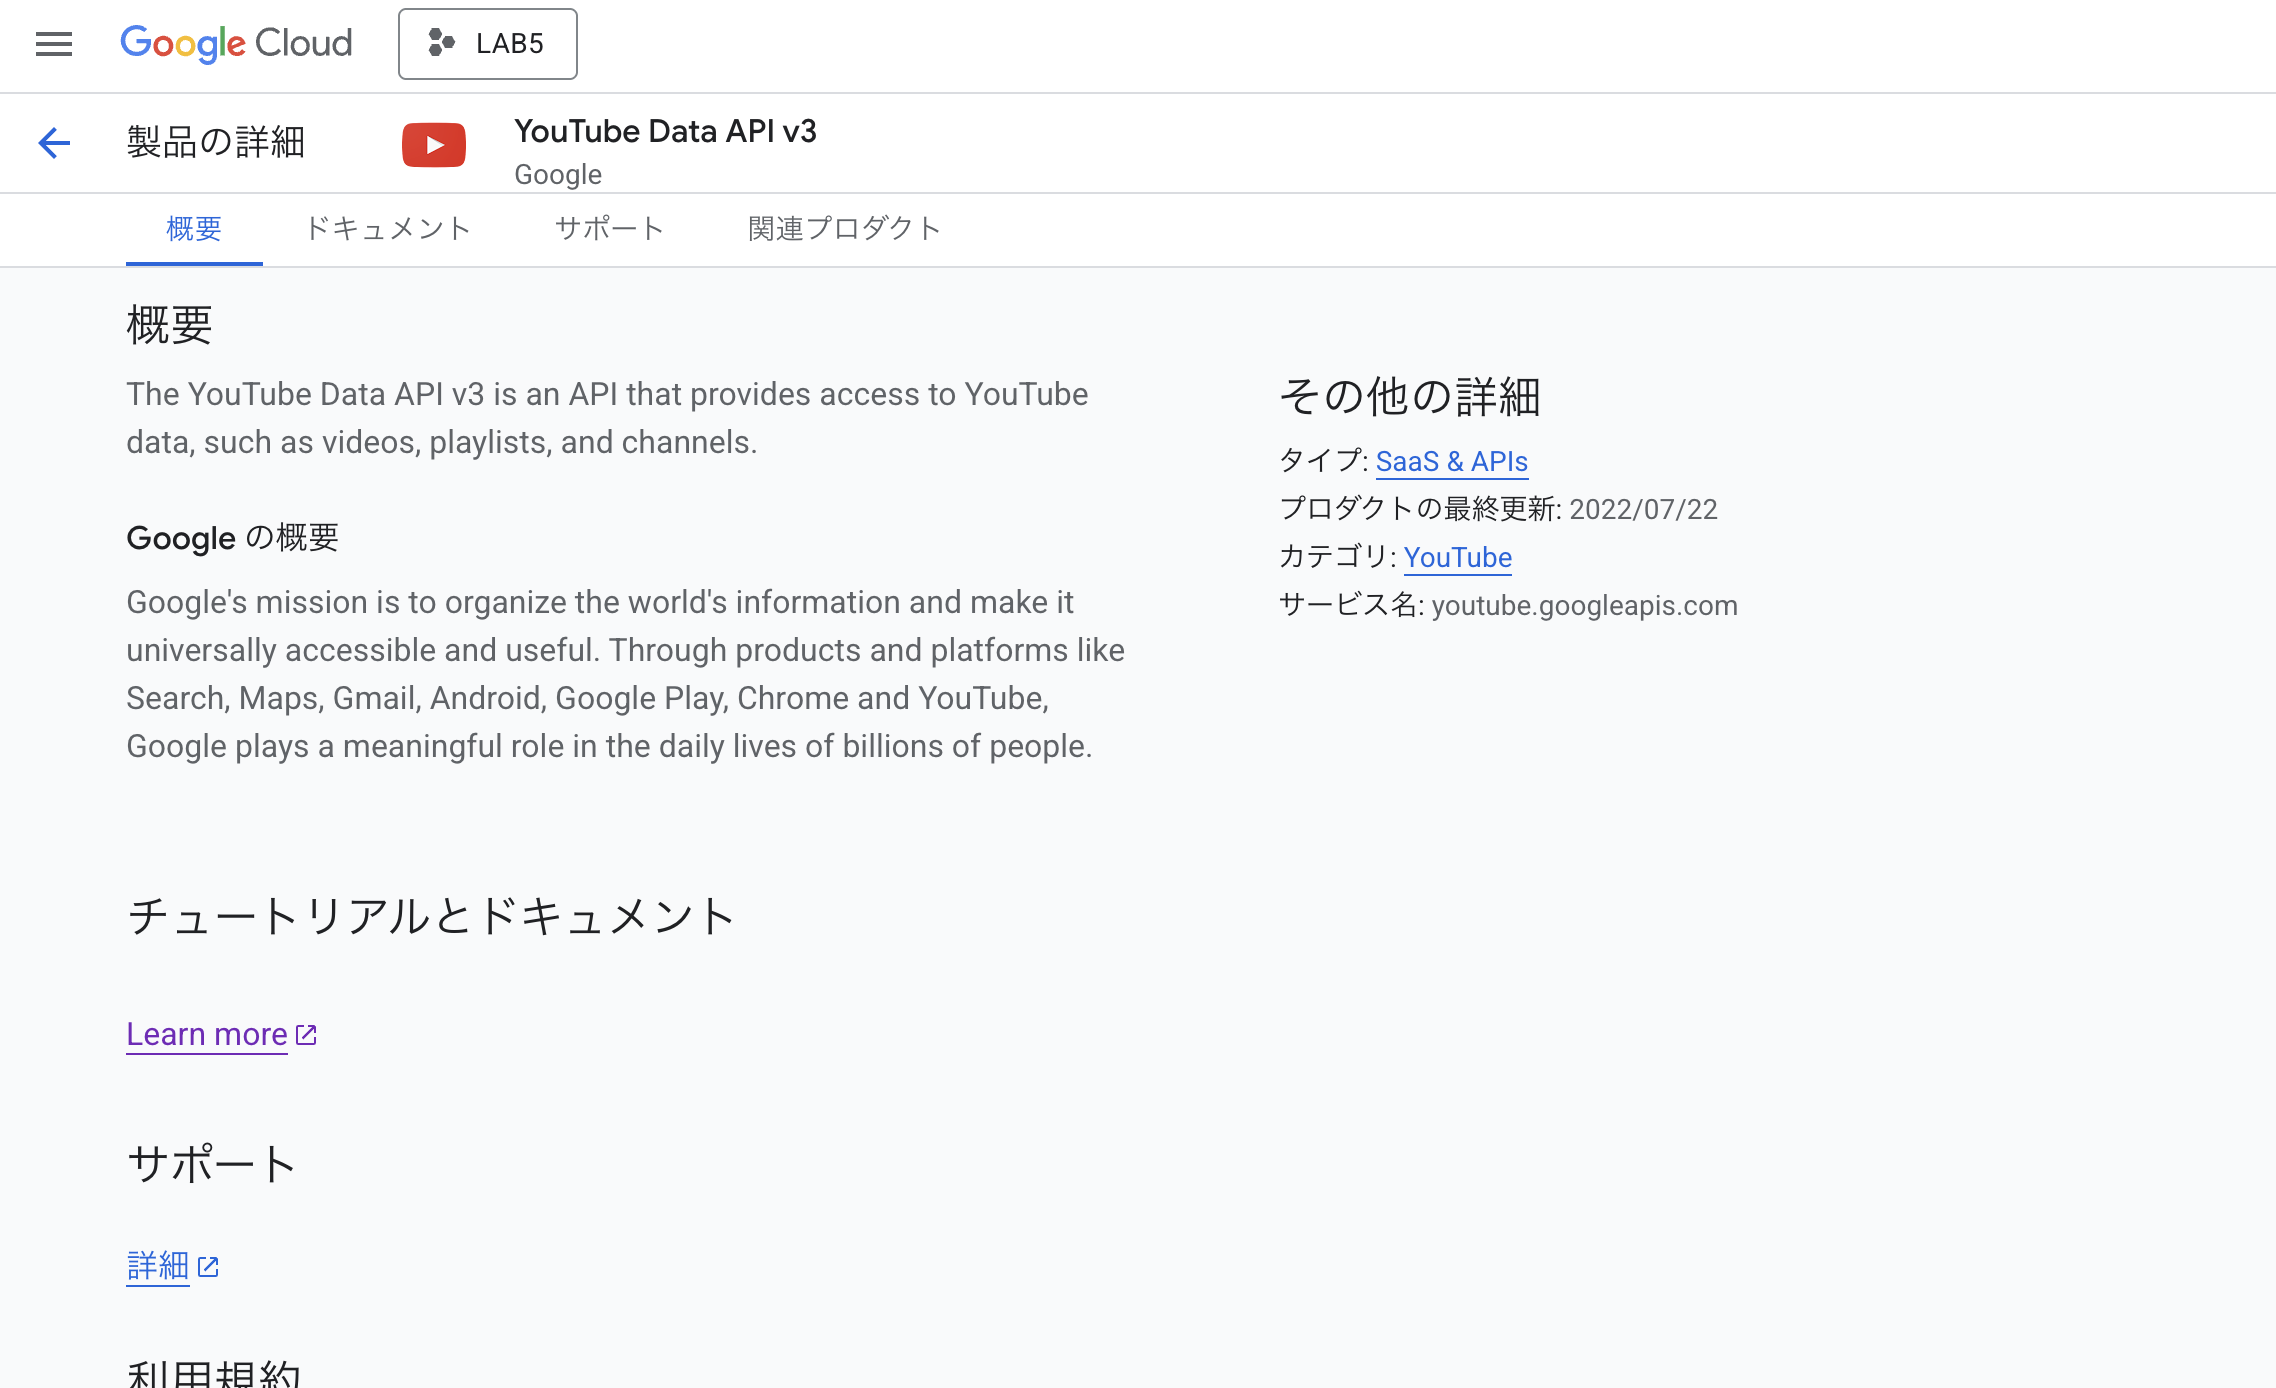Click the Learn more link

[x=206, y=1034]
